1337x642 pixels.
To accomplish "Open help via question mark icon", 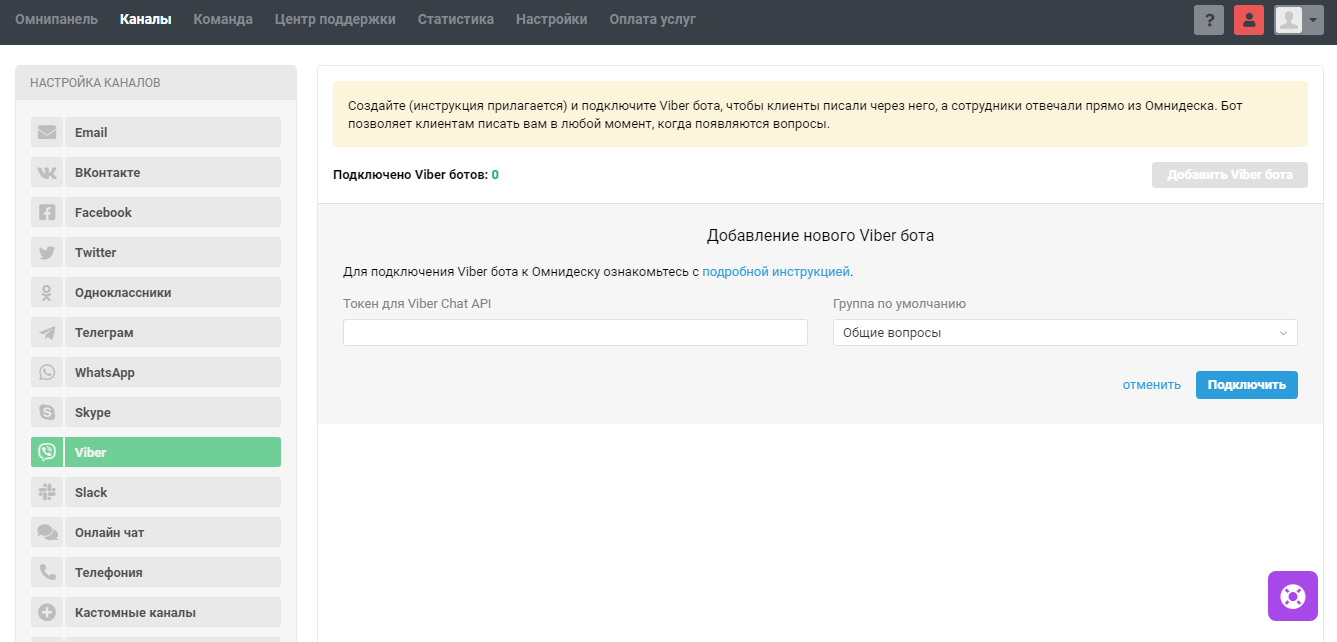I will pyautogui.click(x=1209, y=20).
